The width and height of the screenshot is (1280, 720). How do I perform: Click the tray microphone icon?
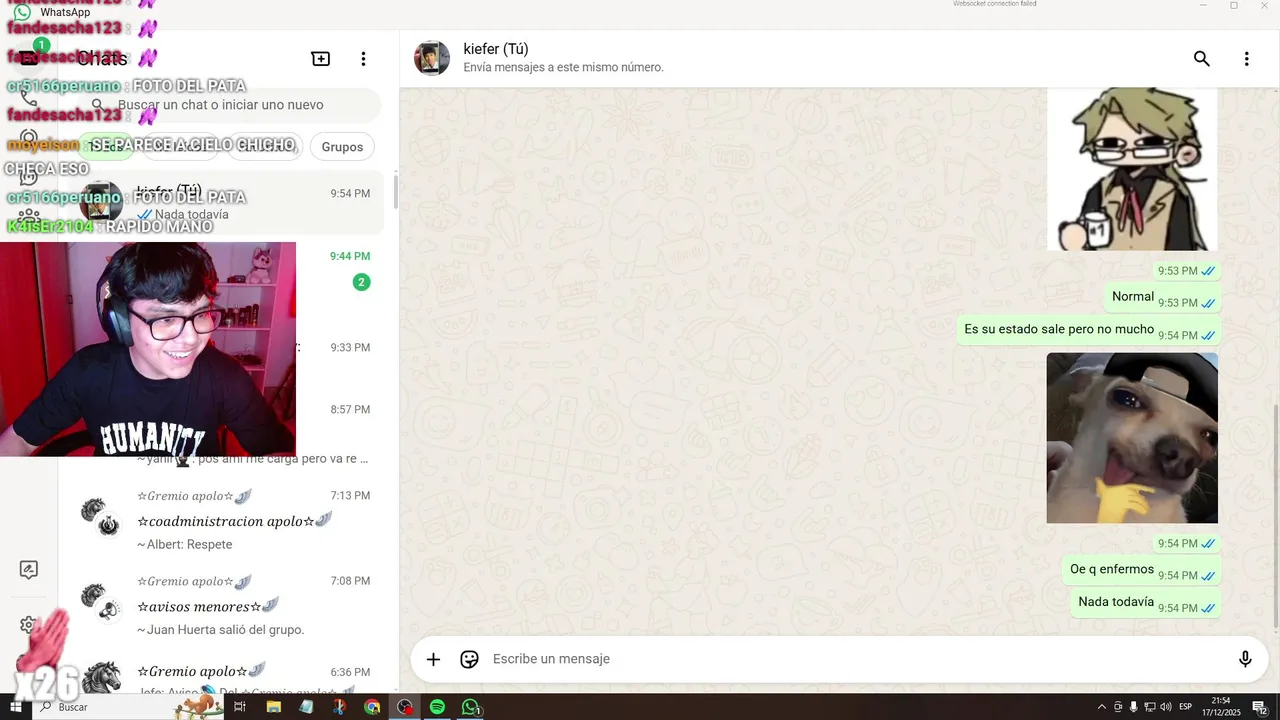point(1133,707)
